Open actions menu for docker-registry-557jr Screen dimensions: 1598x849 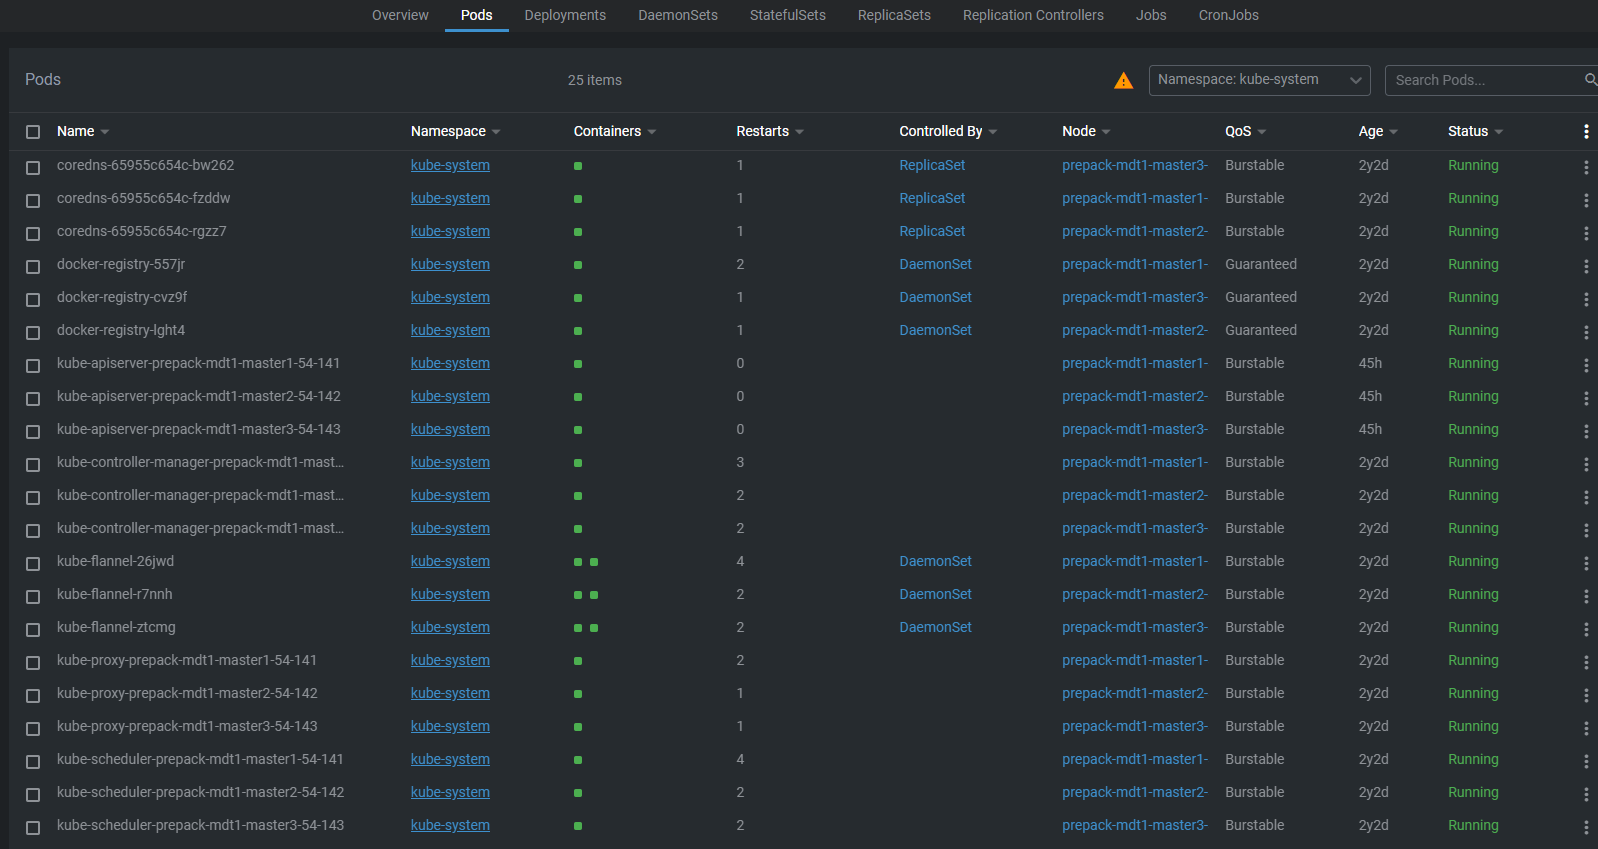point(1586,266)
